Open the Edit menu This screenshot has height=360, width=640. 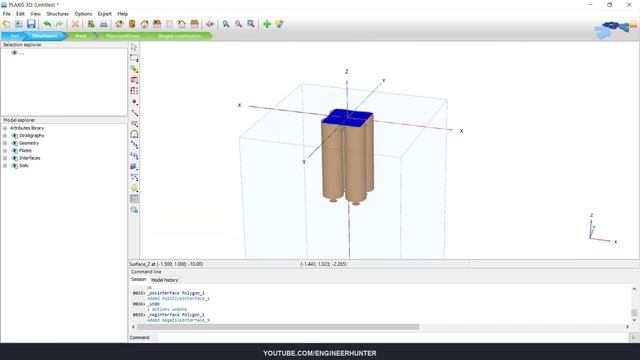click(20, 13)
